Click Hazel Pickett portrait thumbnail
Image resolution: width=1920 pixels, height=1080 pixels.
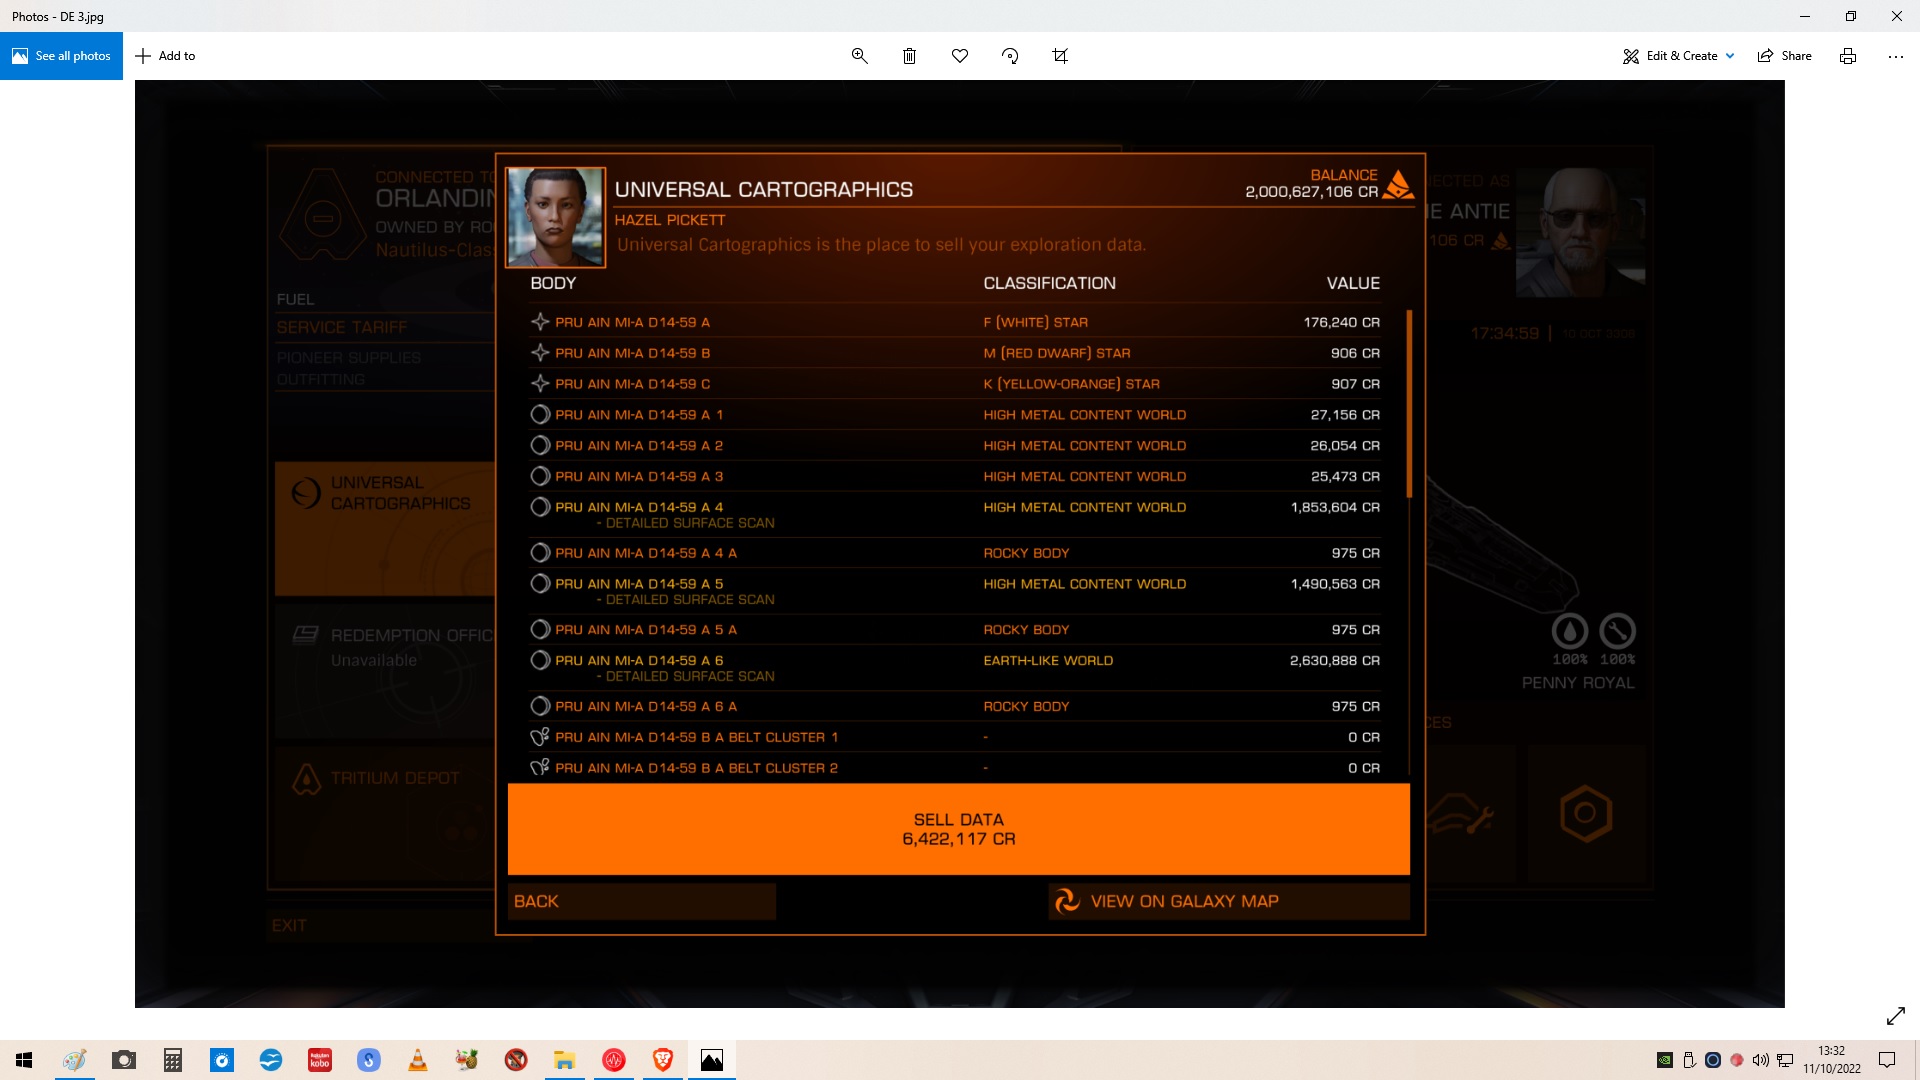pos(555,217)
